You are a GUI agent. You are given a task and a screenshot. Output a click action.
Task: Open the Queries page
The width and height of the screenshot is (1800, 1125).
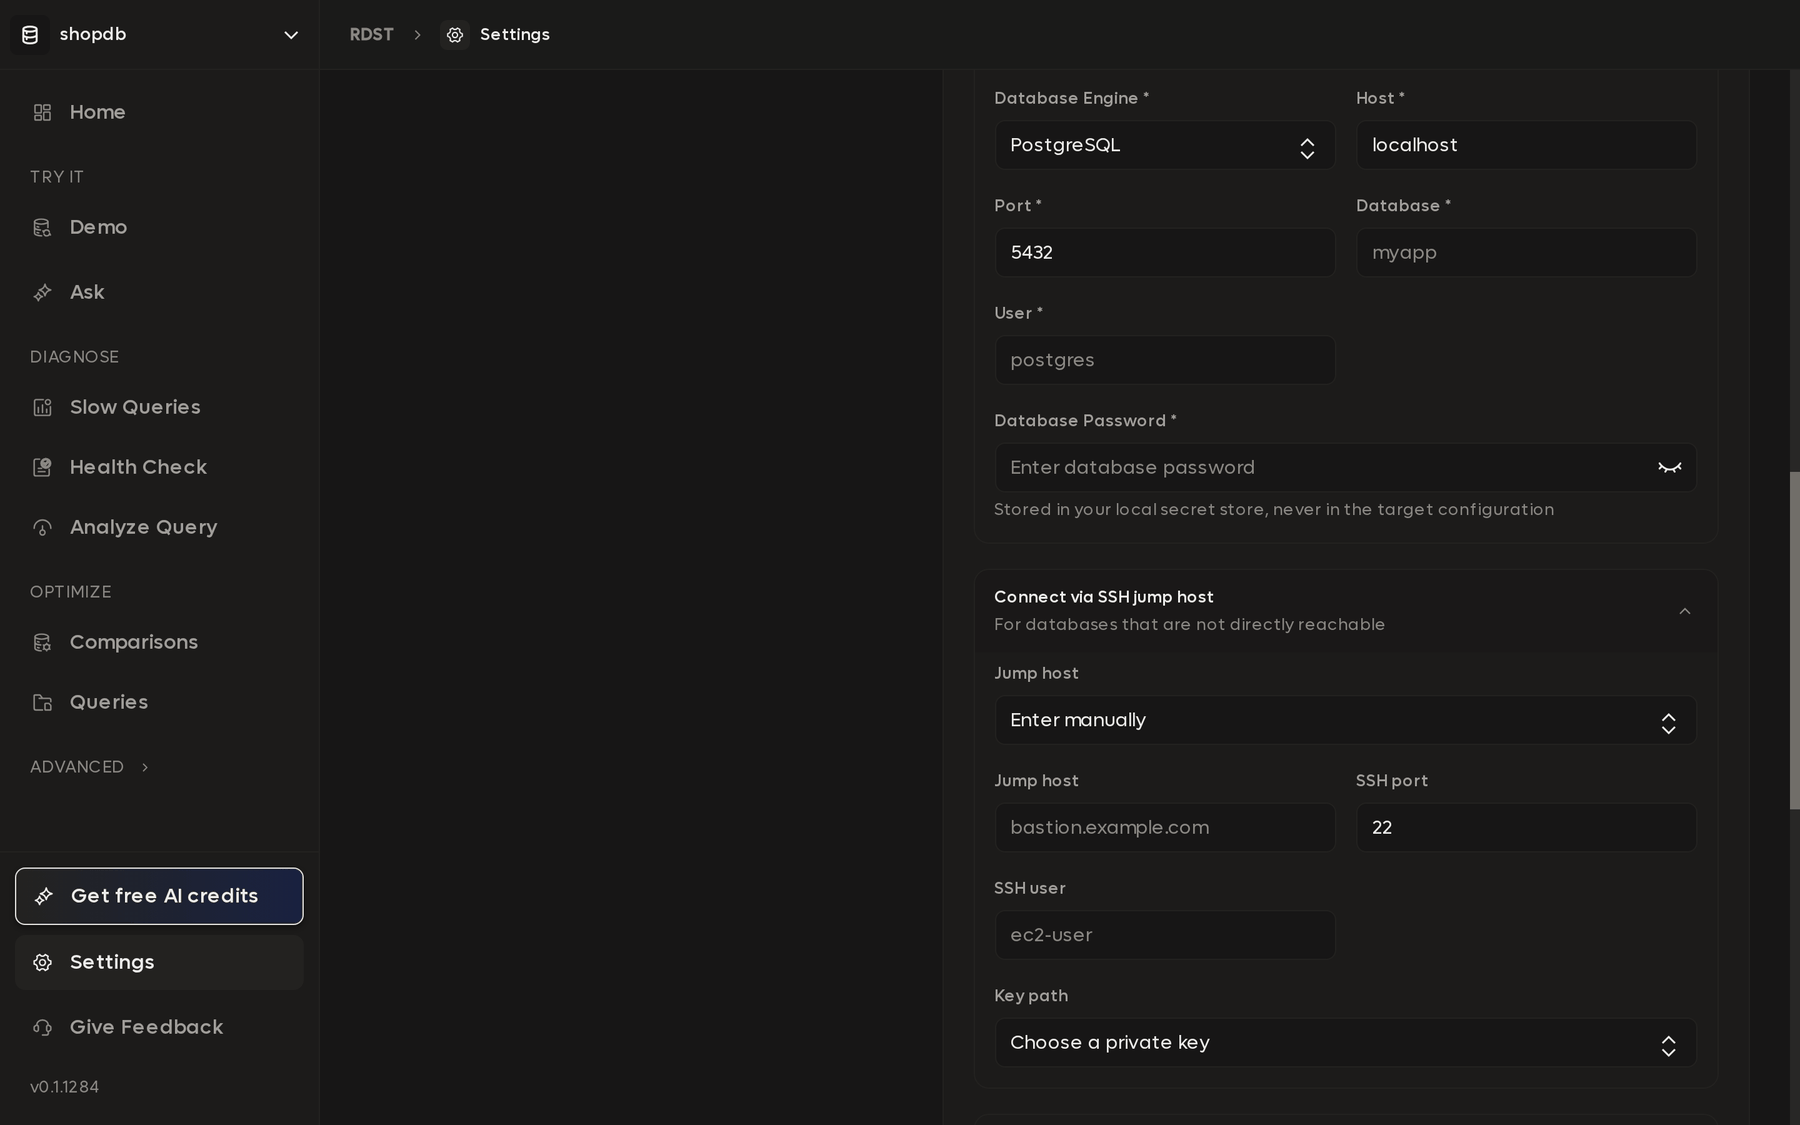click(x=159, y=703)
